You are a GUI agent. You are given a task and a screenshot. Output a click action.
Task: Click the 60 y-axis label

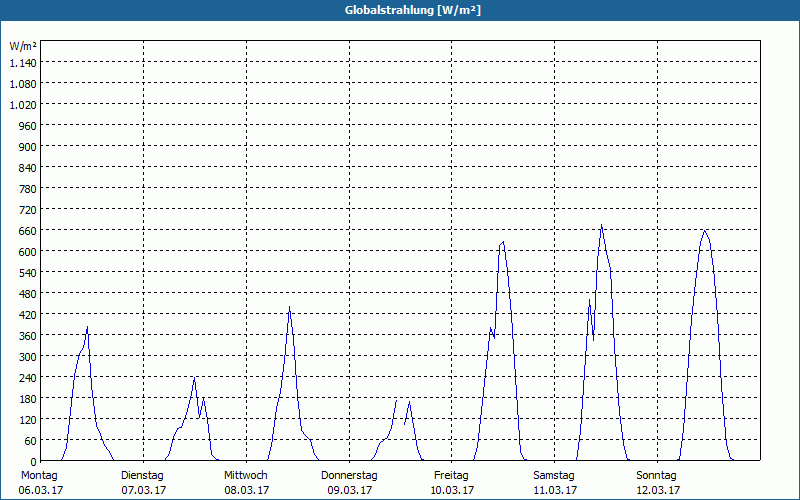(x=31, y=440)
